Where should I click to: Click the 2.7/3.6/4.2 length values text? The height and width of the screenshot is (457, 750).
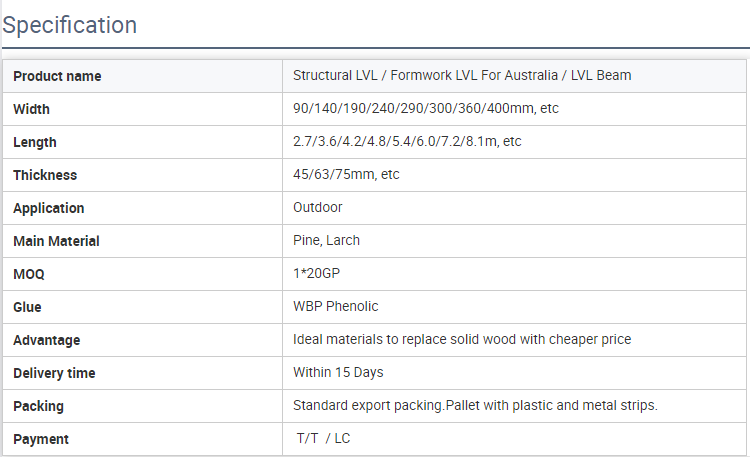[407, 142]
